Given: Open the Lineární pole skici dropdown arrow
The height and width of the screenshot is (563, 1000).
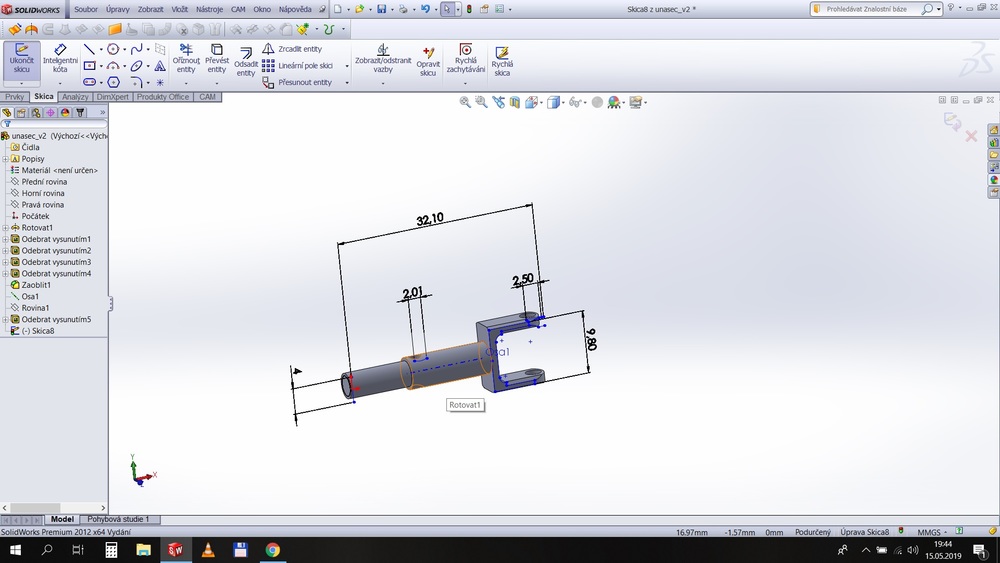Looking at the screenshot, I should pos(347,66).
